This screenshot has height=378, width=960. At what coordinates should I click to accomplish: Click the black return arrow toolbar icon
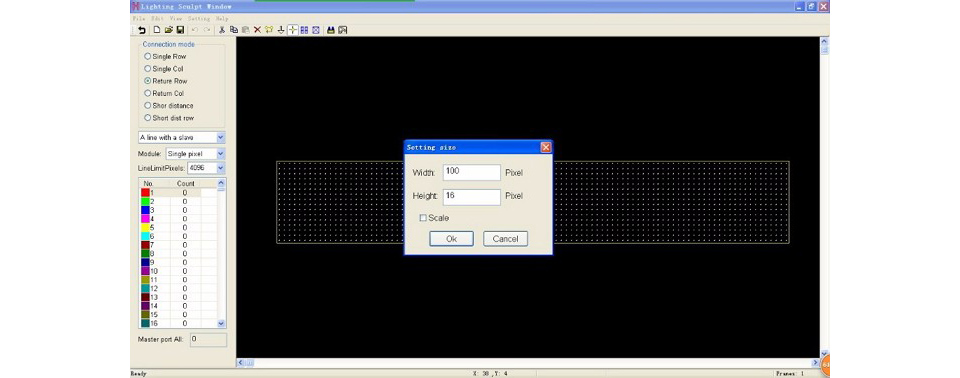click(142, 29)
